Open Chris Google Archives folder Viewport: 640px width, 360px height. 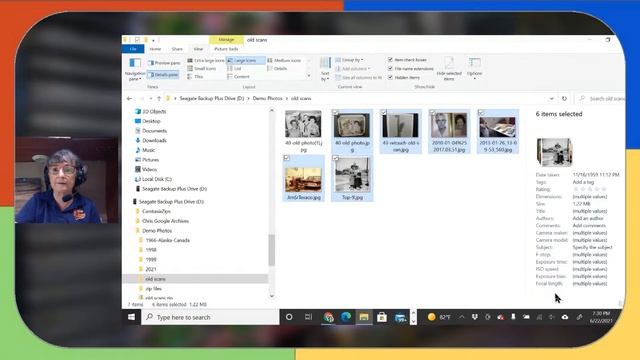(165, 221)
